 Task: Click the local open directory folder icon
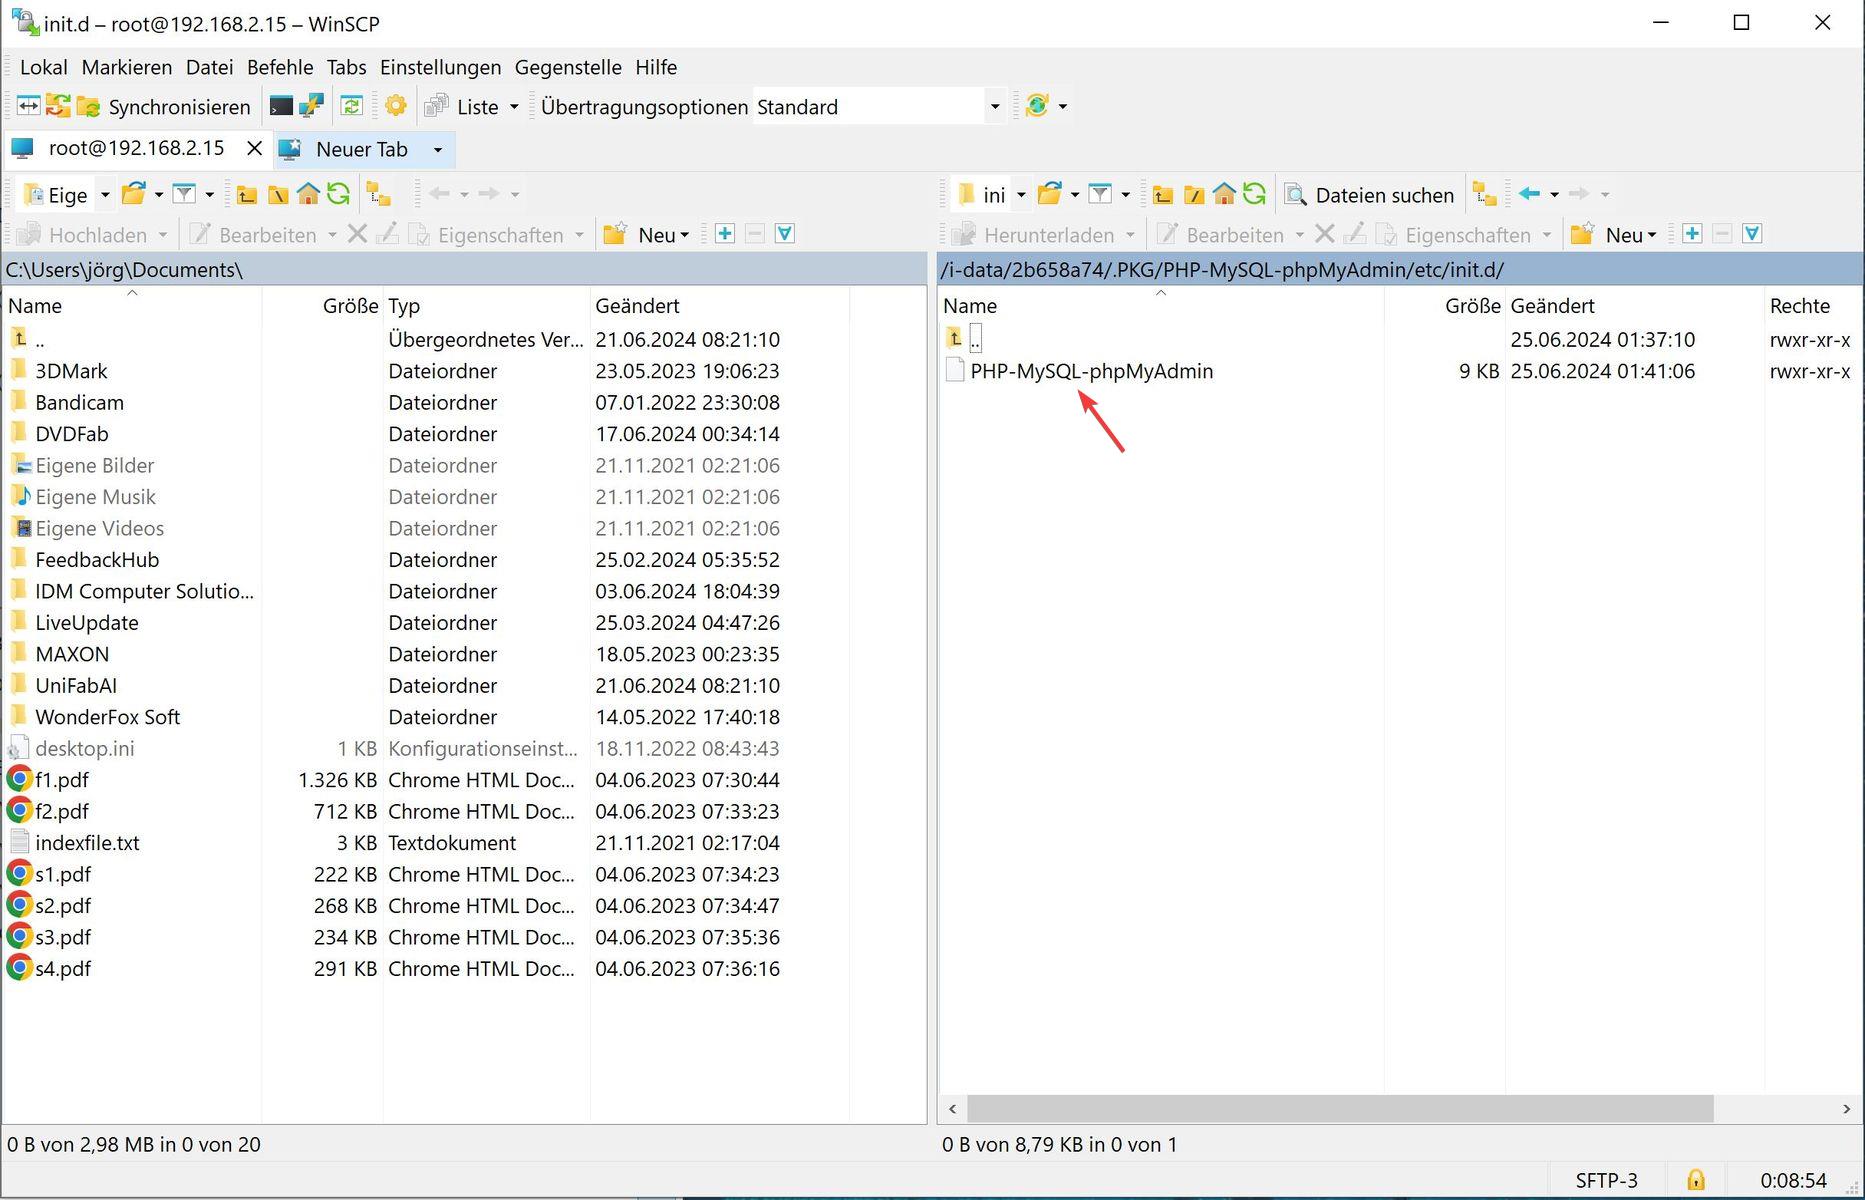click(134, 194)
